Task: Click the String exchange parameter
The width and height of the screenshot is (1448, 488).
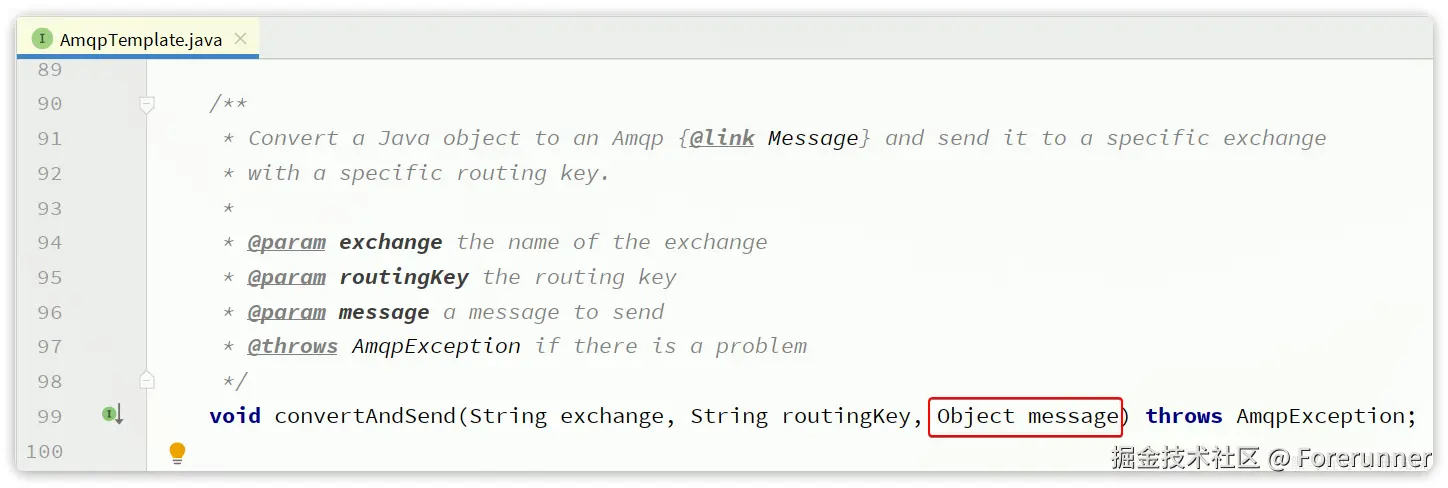Action: click(566, 416)
